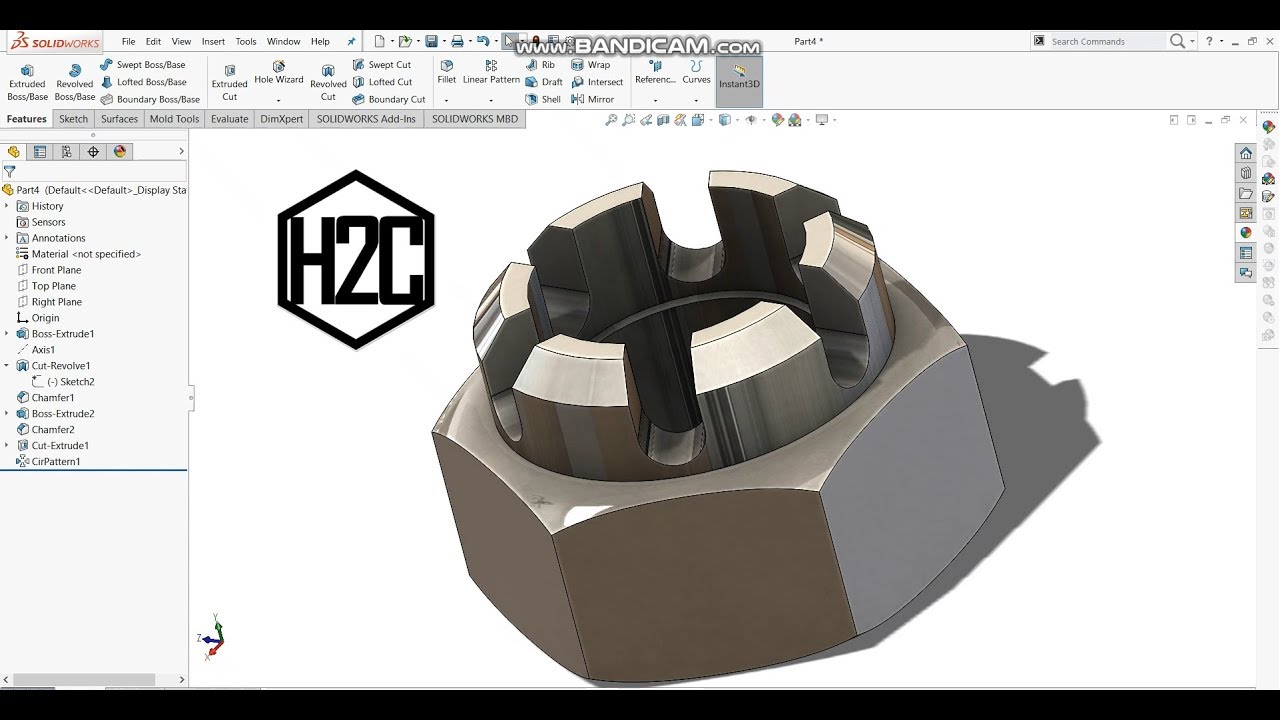Viewport: 1280px width, 720px height.
Task: Select Material <not specified> item
Action: click(79, 254)
